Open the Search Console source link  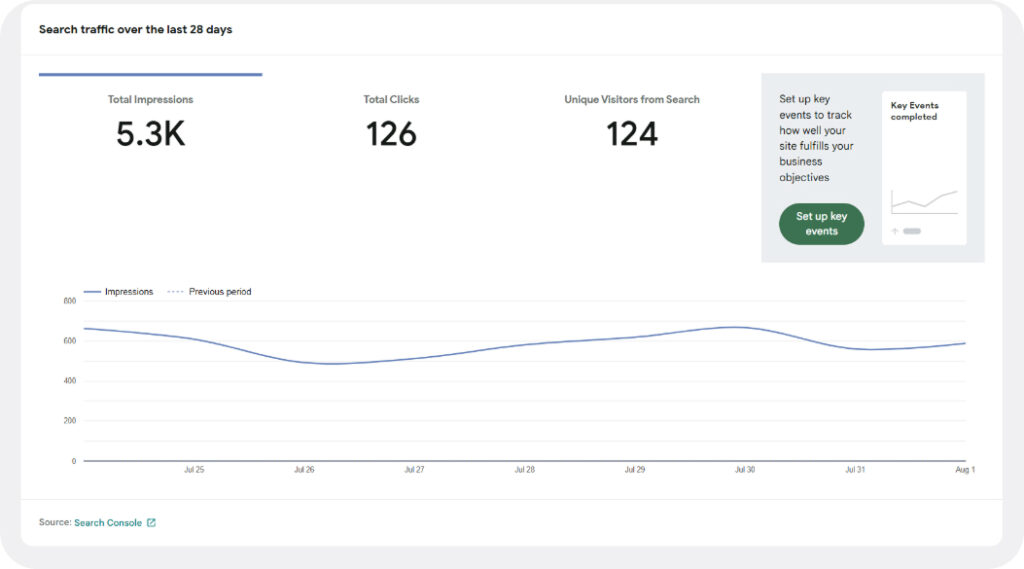pos(108,523)
